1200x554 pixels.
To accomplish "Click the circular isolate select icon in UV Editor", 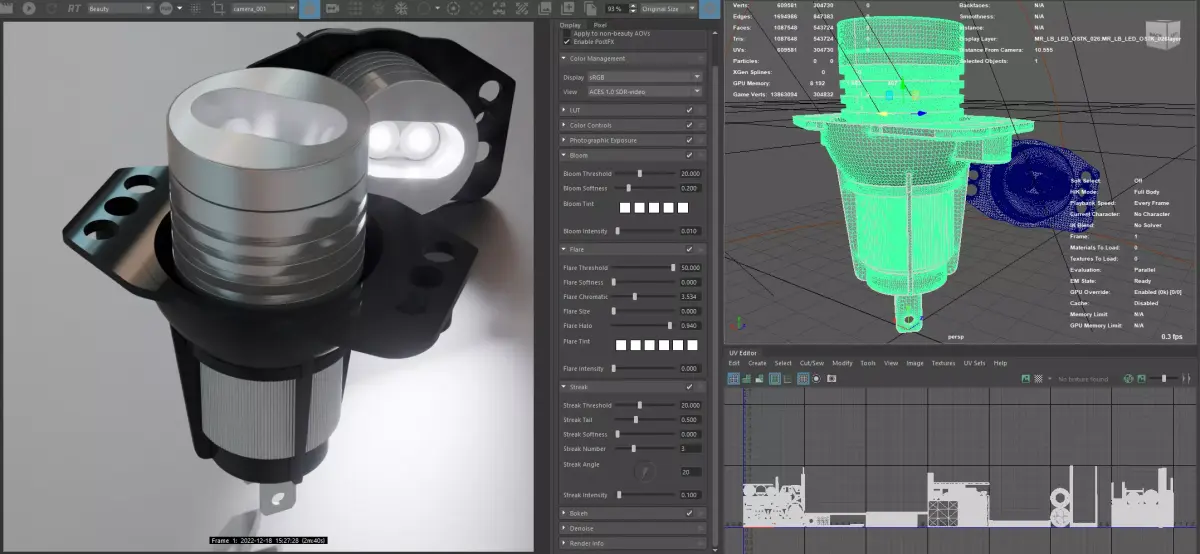I will point(817,379).
